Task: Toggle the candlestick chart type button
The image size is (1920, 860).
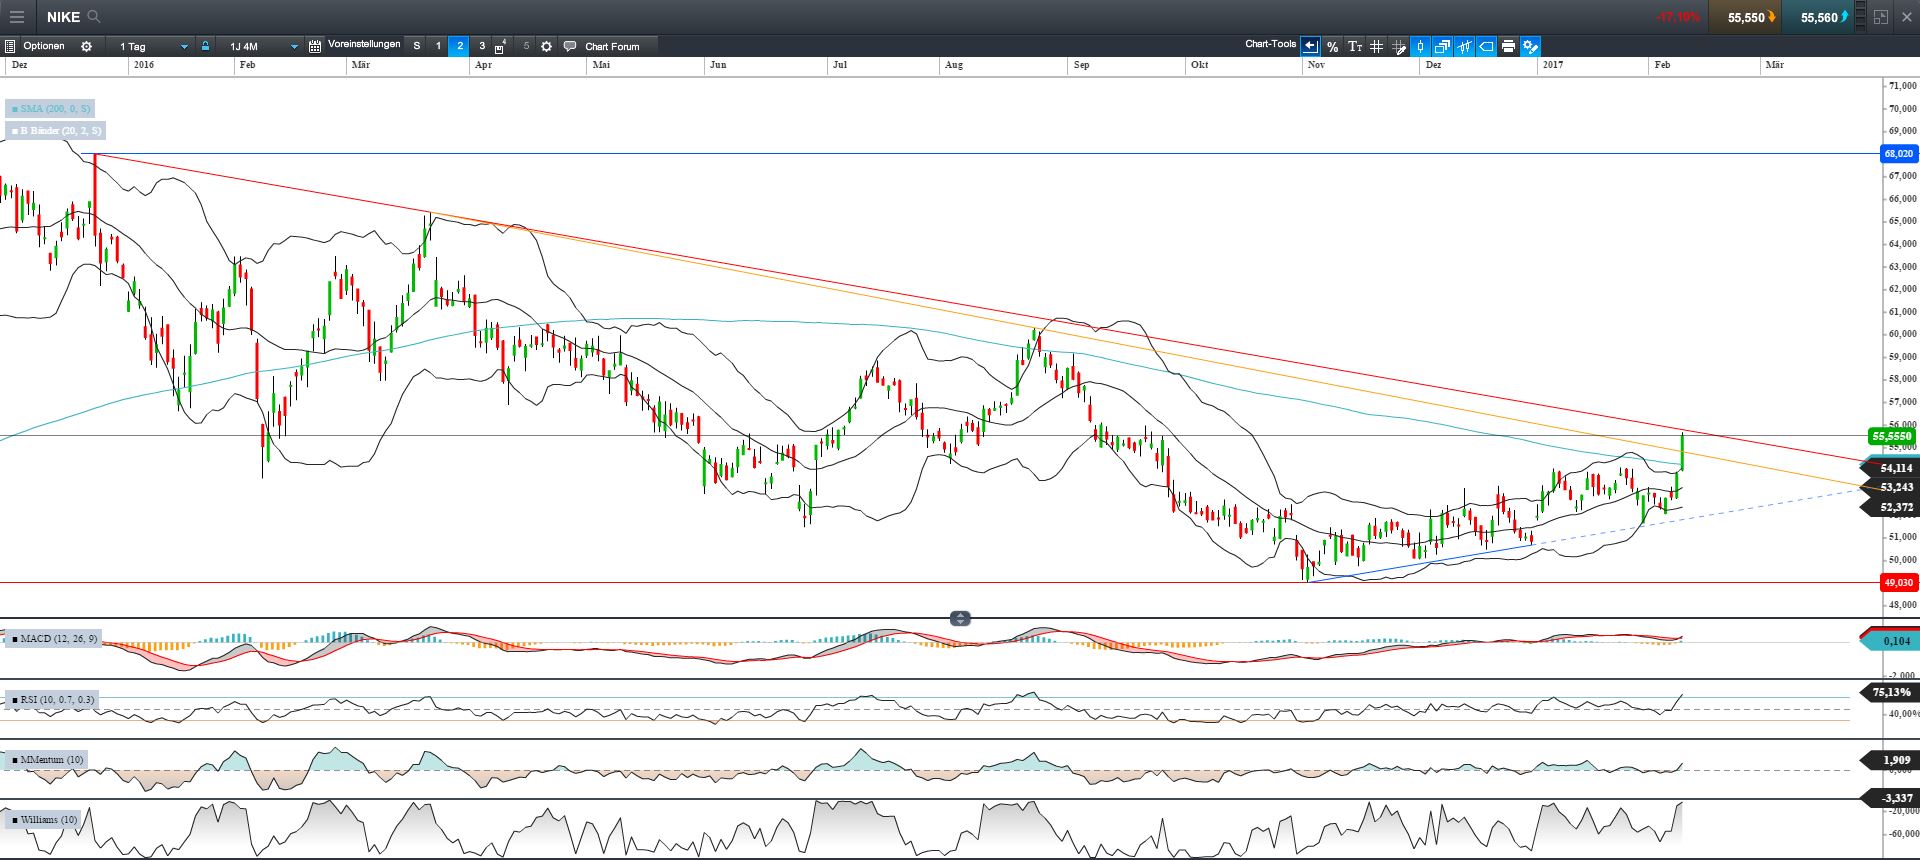Action: pos(1420,47)
